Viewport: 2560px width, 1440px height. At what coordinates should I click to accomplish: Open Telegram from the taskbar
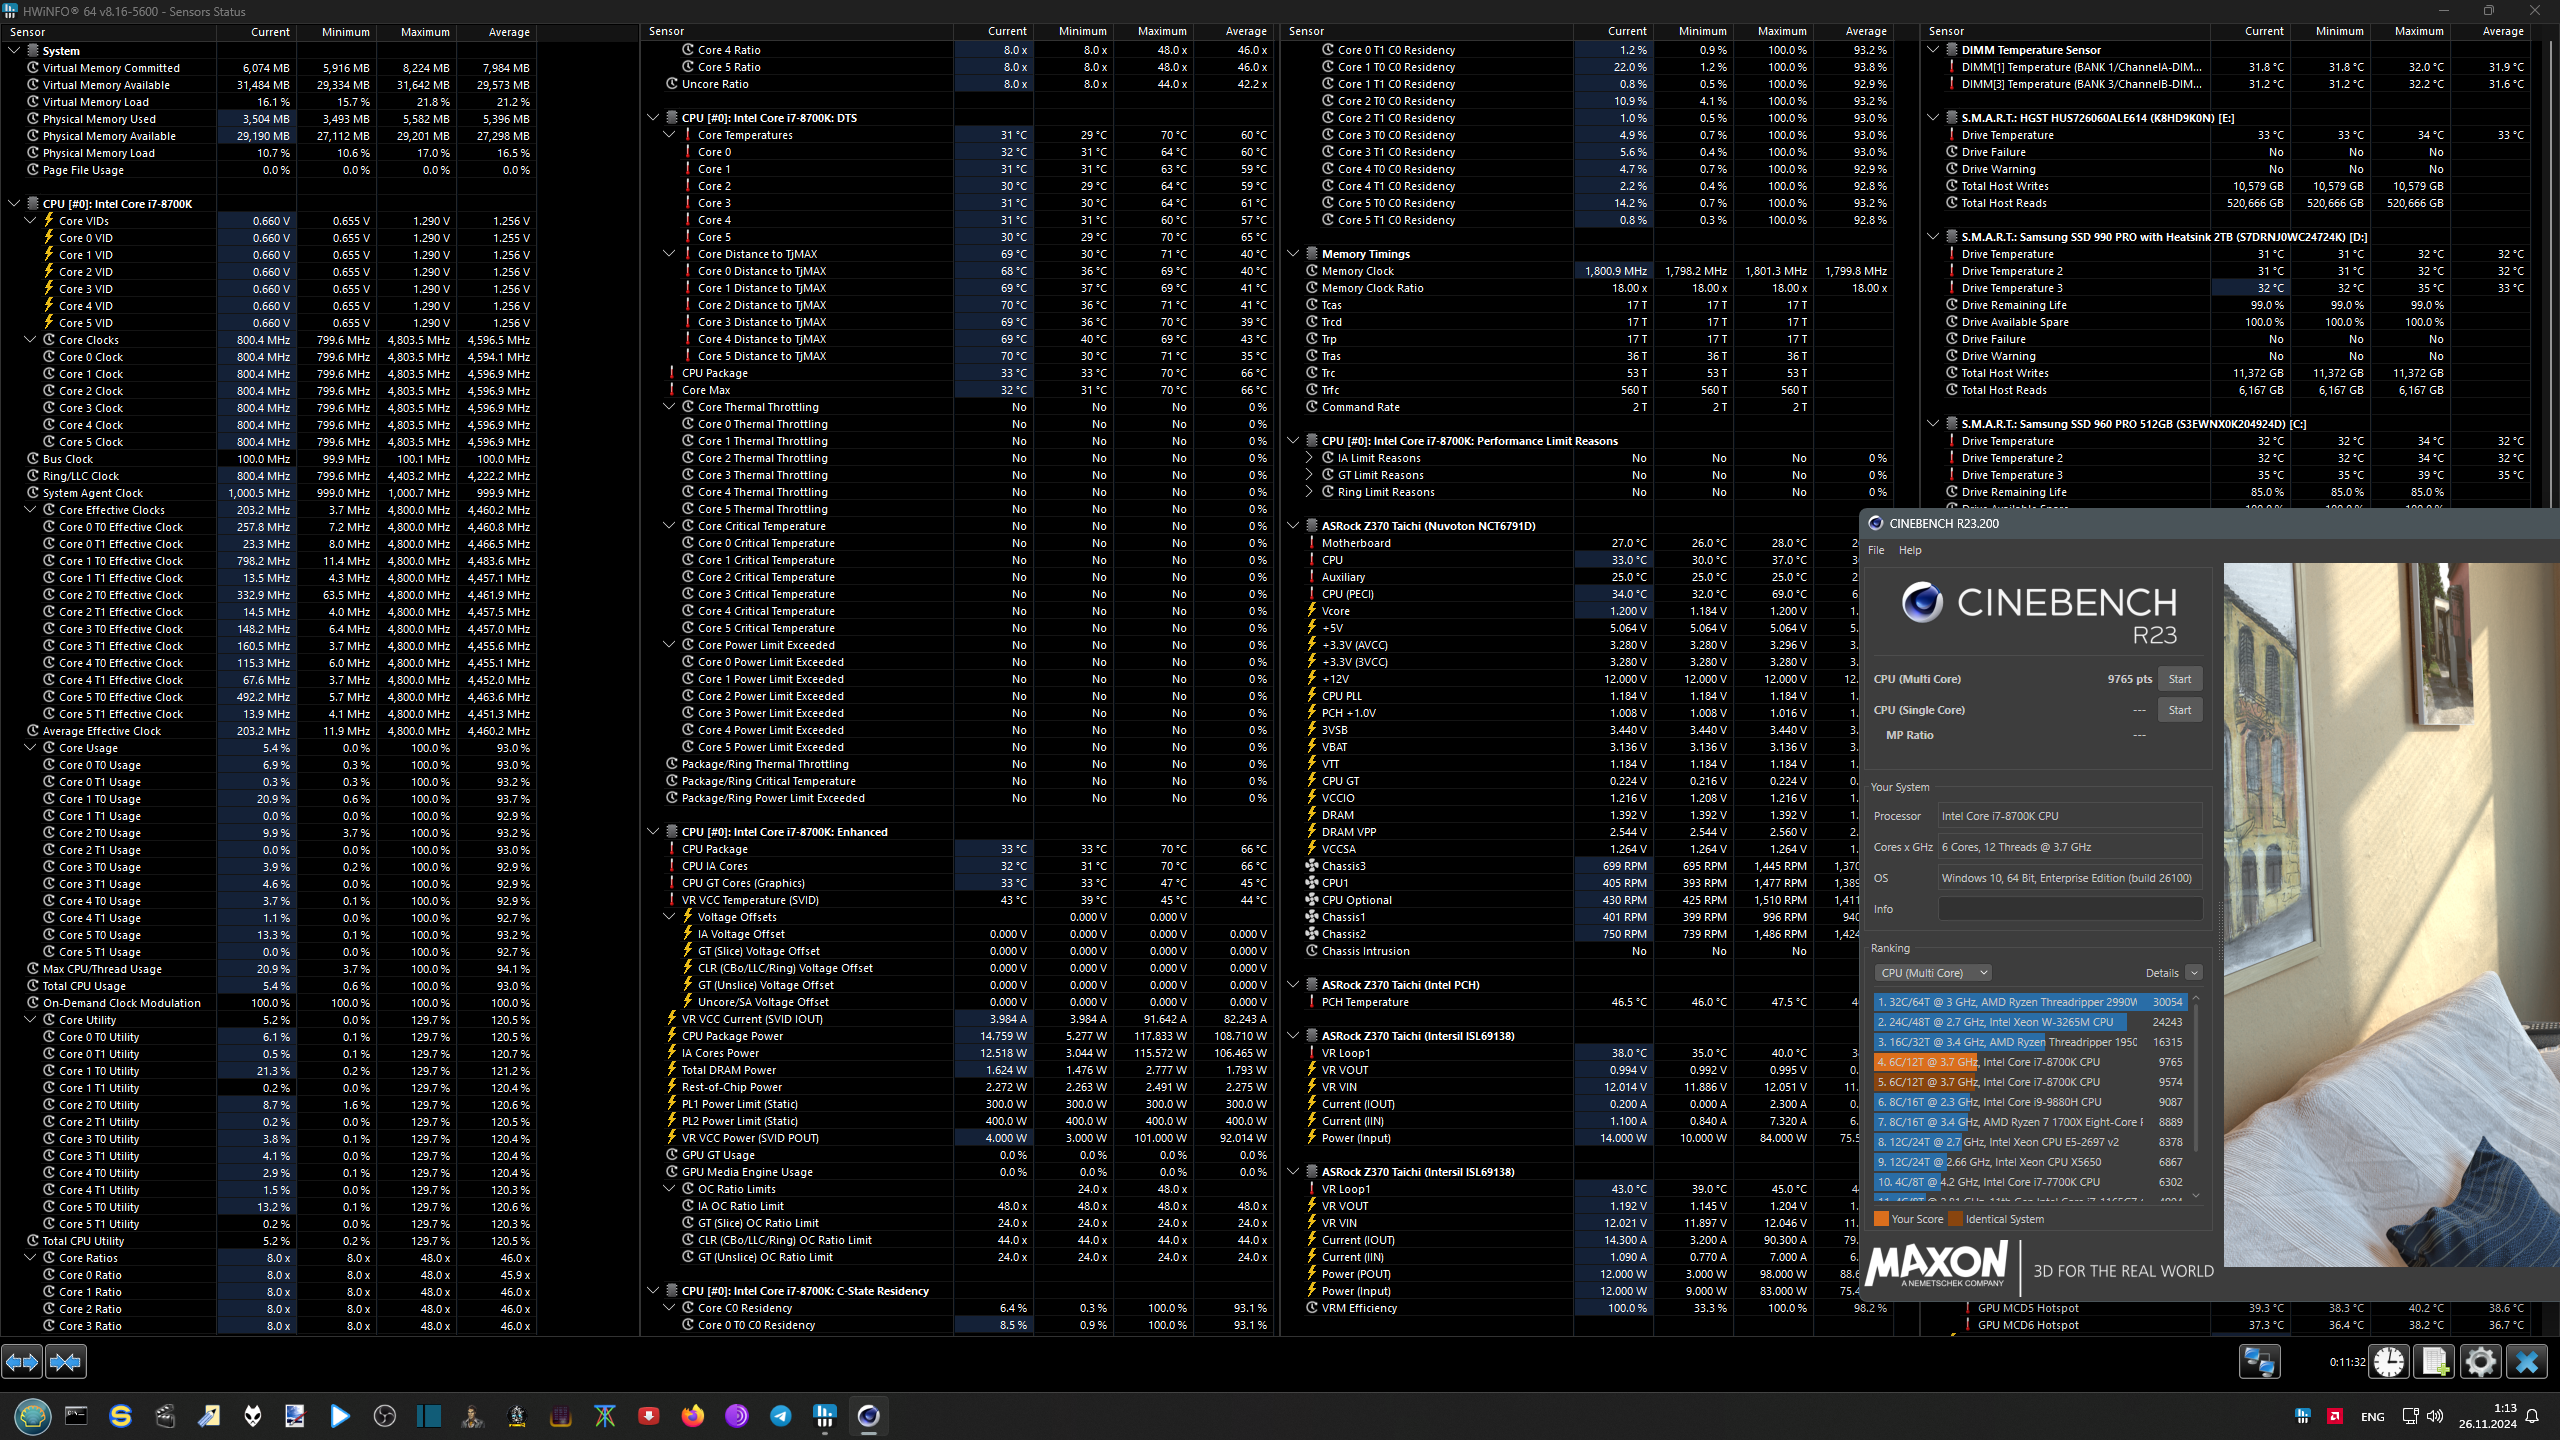[x=780, y=1416]
